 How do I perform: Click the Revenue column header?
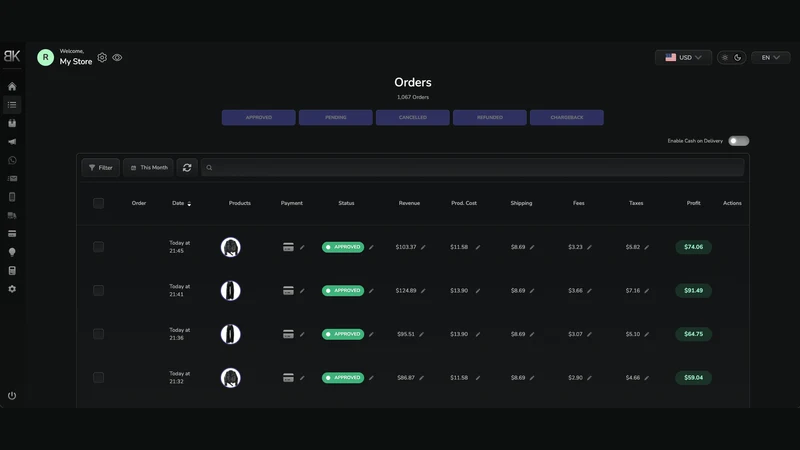pos(409,203)
